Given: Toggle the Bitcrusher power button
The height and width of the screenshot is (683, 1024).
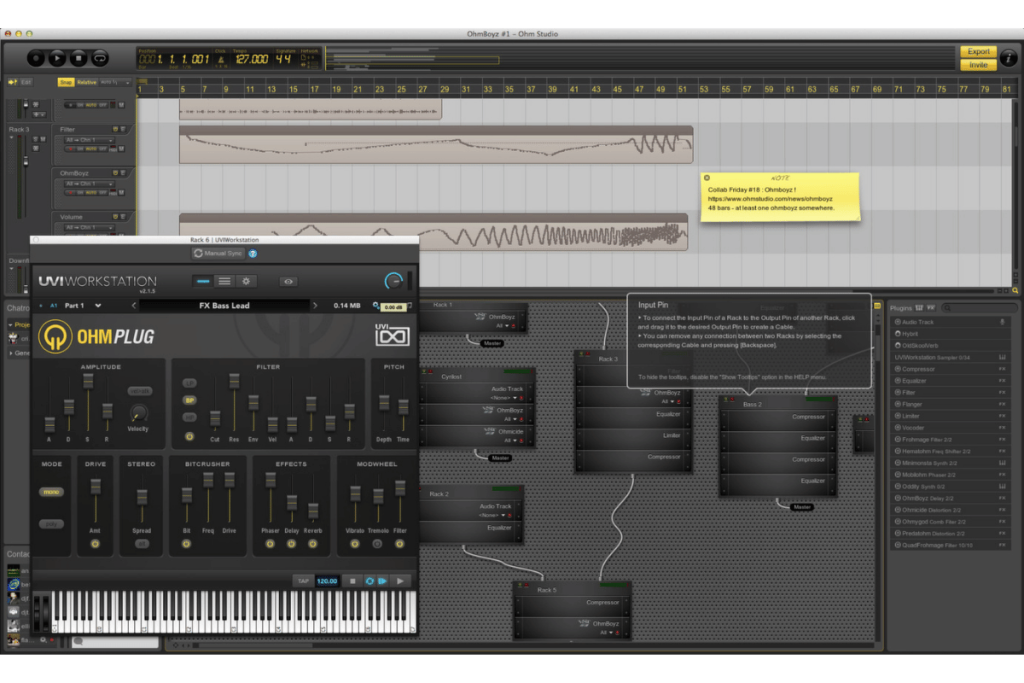Looking at the screenshot, I should (186, 544).
